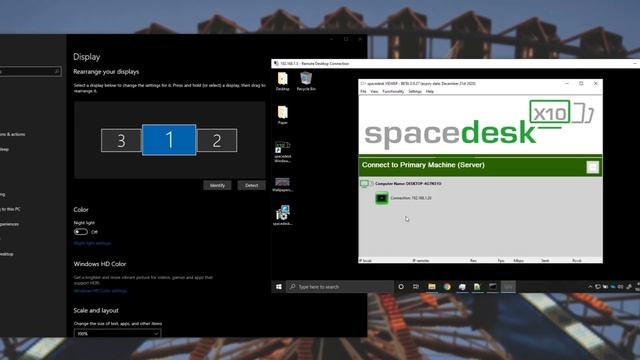Select display 2 in the arrangement box

[217, 140]
